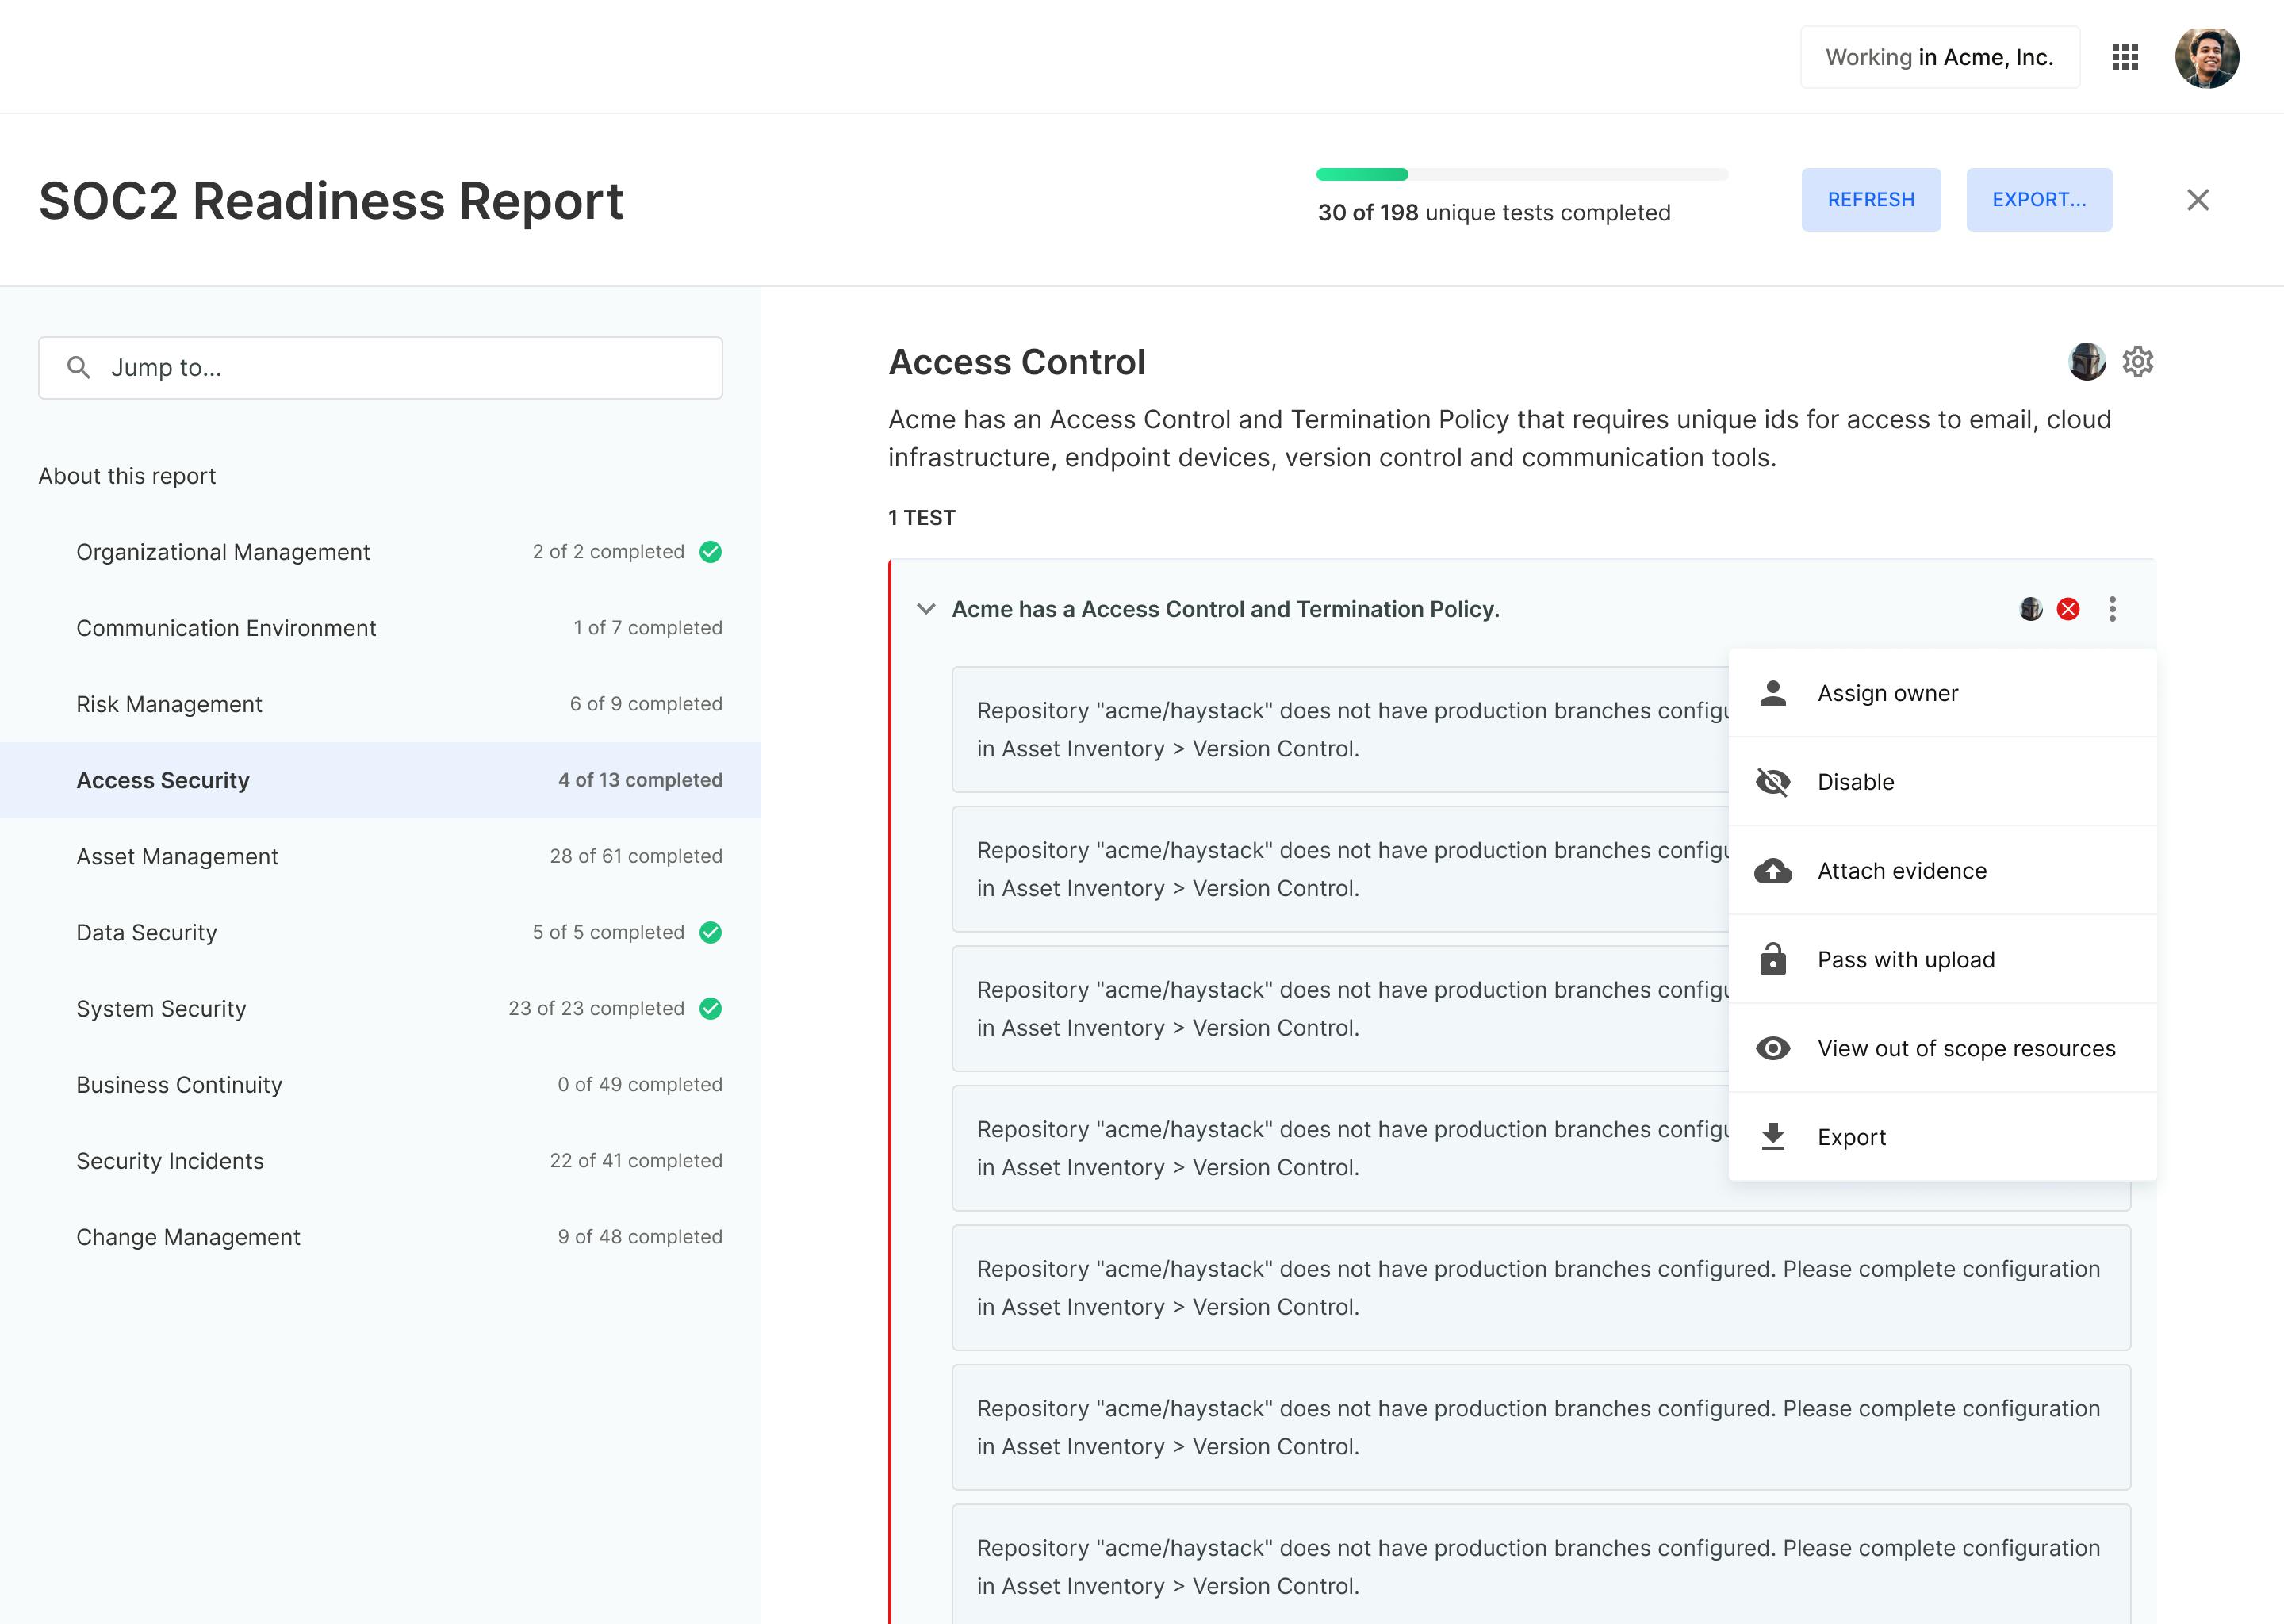Choose View out of scope resources
Screen dimensions: 2284x1624
1965,1048
